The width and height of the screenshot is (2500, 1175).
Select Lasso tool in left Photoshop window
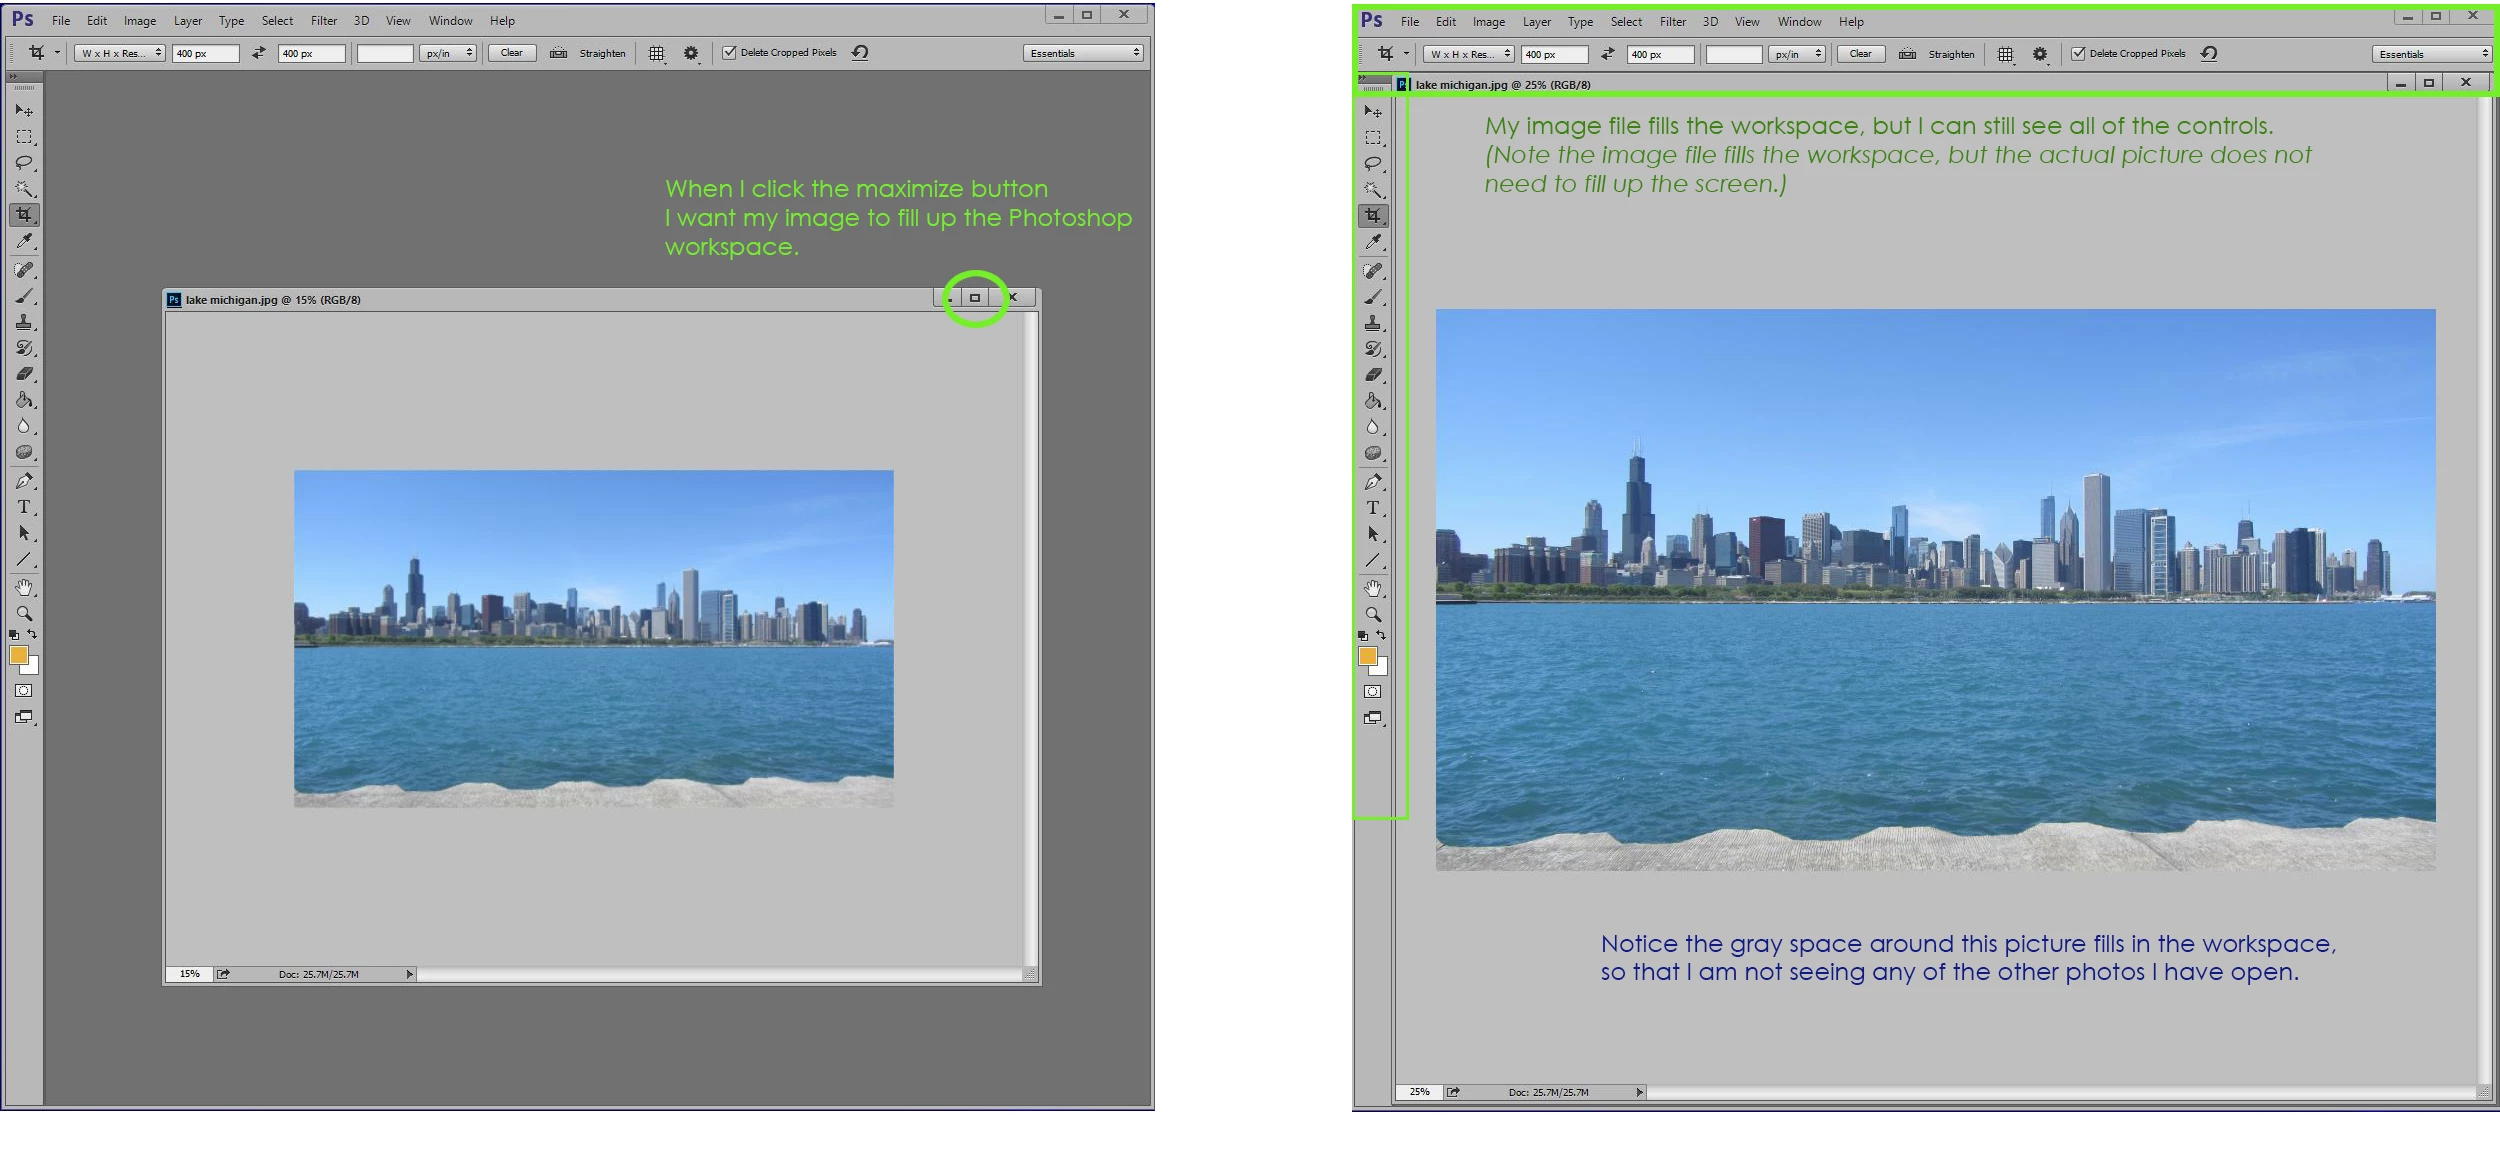tap(24, 163)
